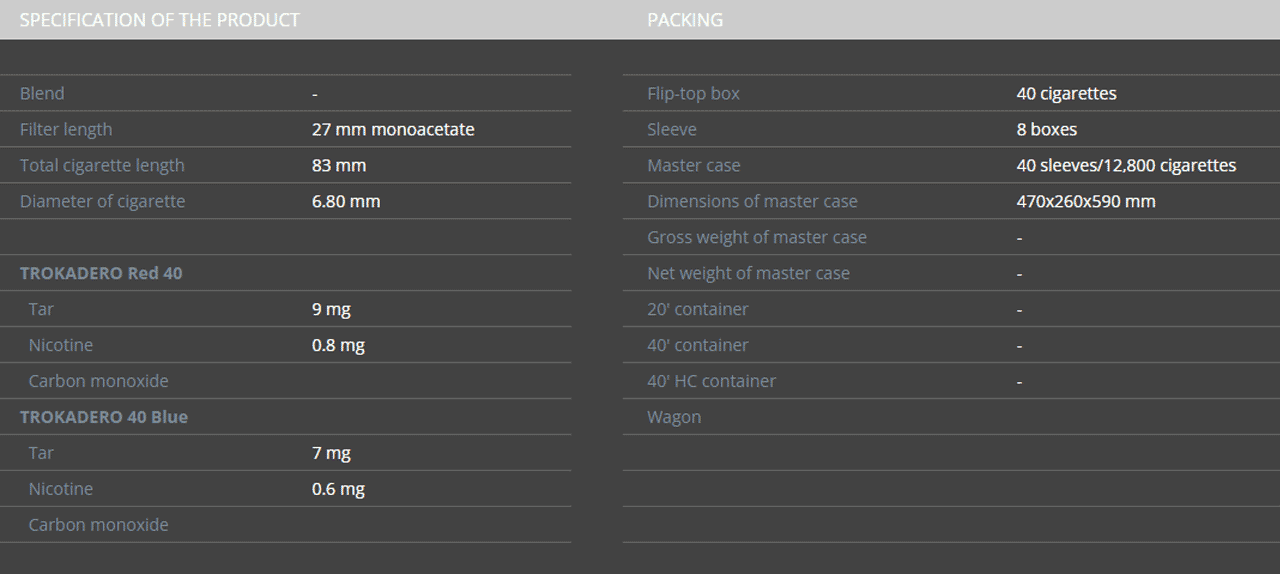Click the TROKADERO 40 Blue heading
Image resolution: width=1280 pixels, height=574 pixels.
(104, 417)
